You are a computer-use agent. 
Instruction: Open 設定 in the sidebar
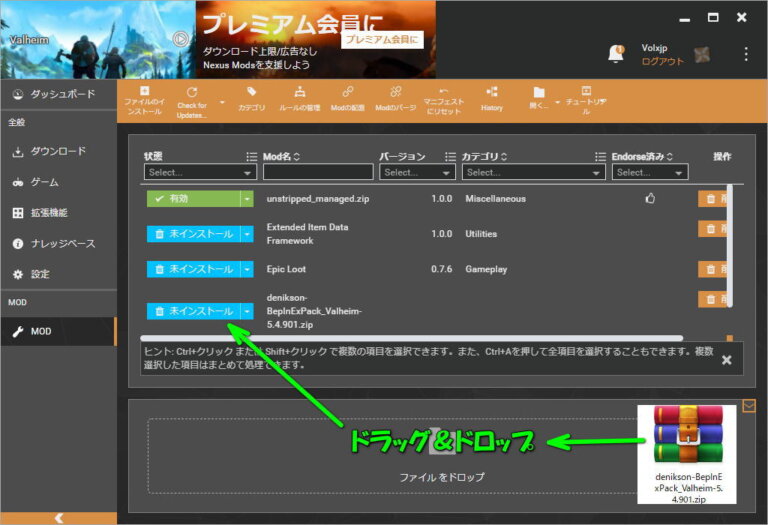coord(58,274)
